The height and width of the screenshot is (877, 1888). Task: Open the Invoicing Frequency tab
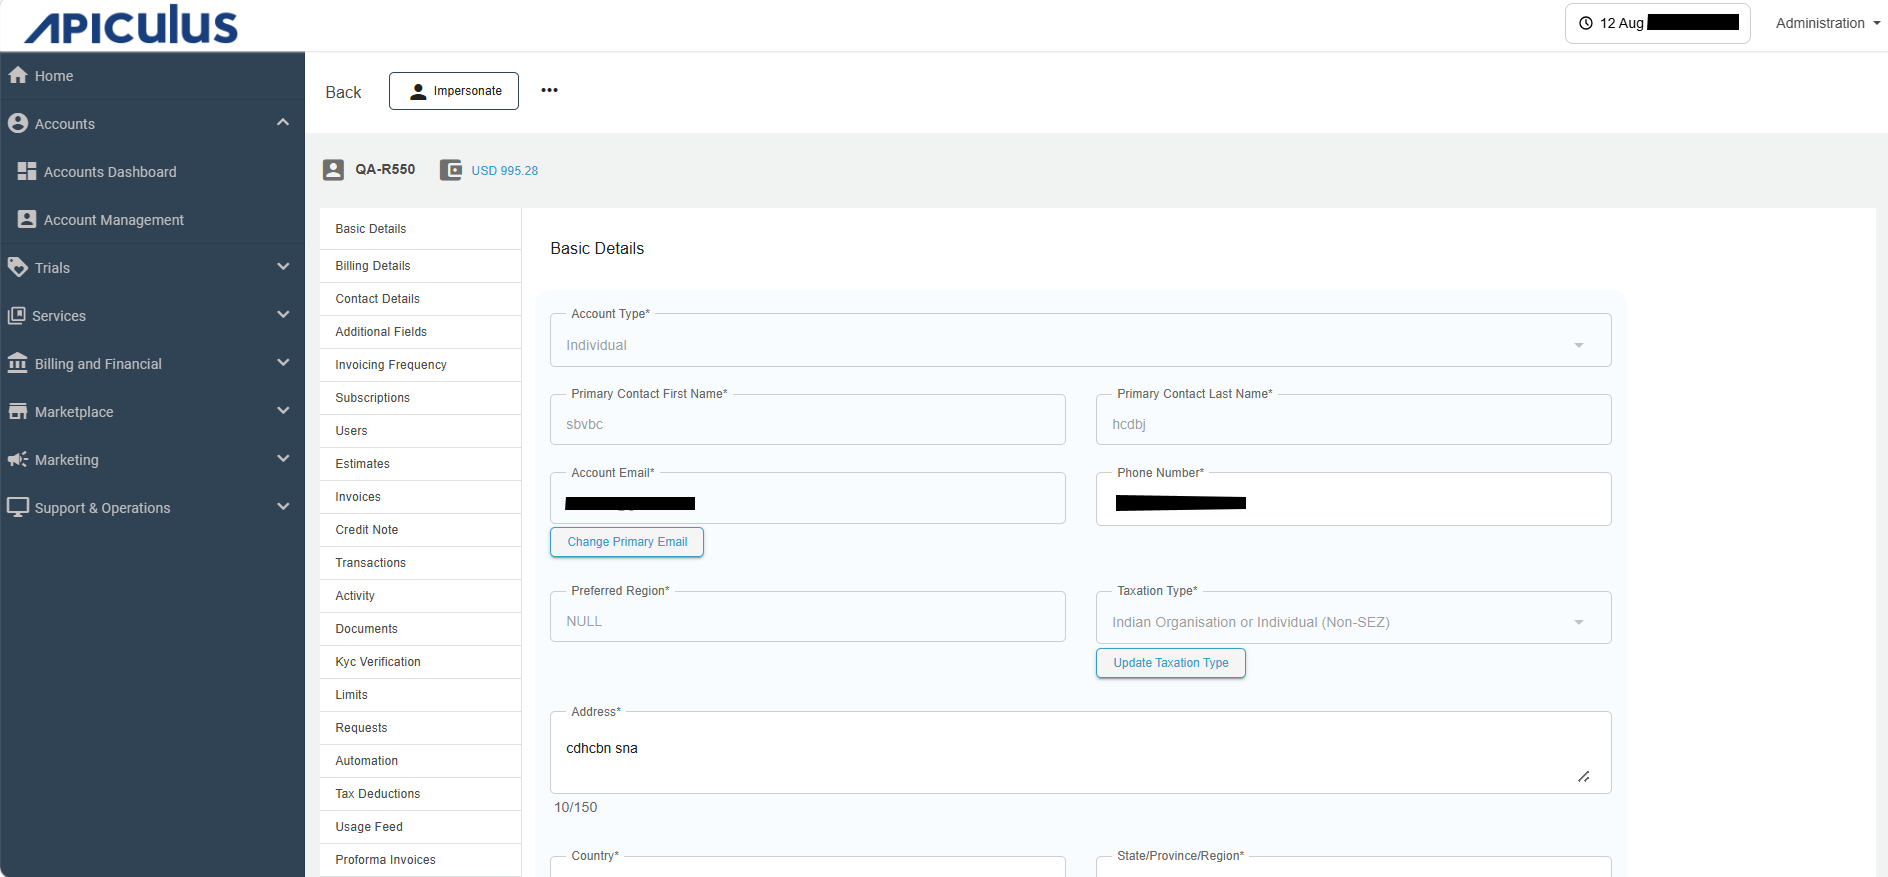pyautogui.click(x=420, y=365)
